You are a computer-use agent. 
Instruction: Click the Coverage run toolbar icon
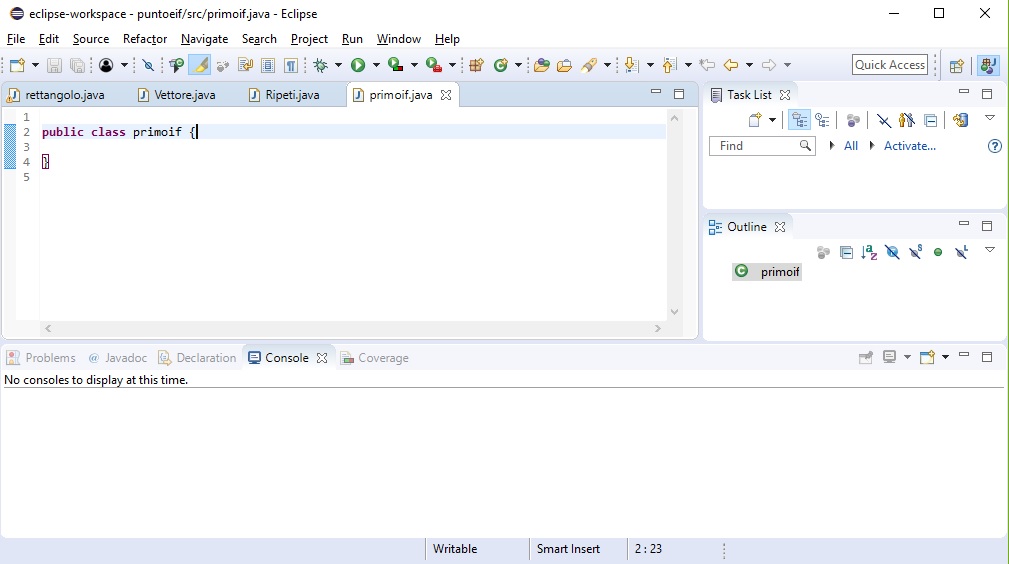point(396,65)
